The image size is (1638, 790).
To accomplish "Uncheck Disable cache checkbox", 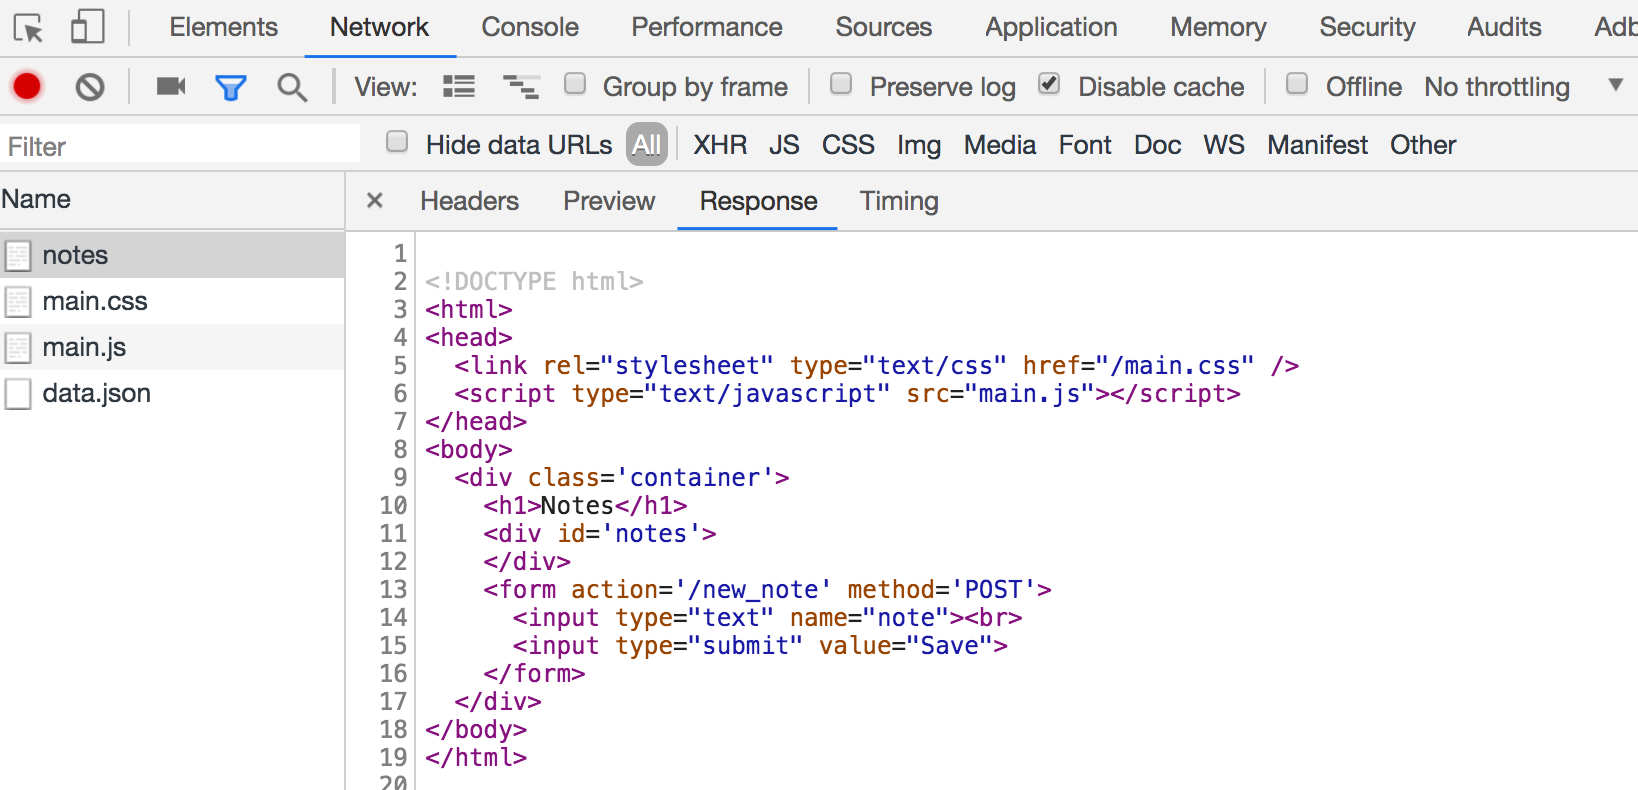I will 1049,84.
